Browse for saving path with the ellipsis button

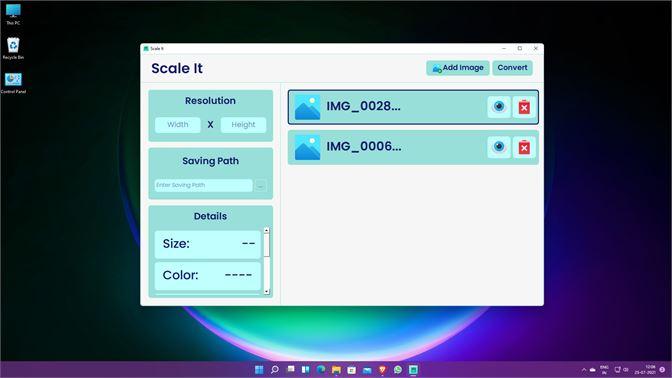pos(260,186)
